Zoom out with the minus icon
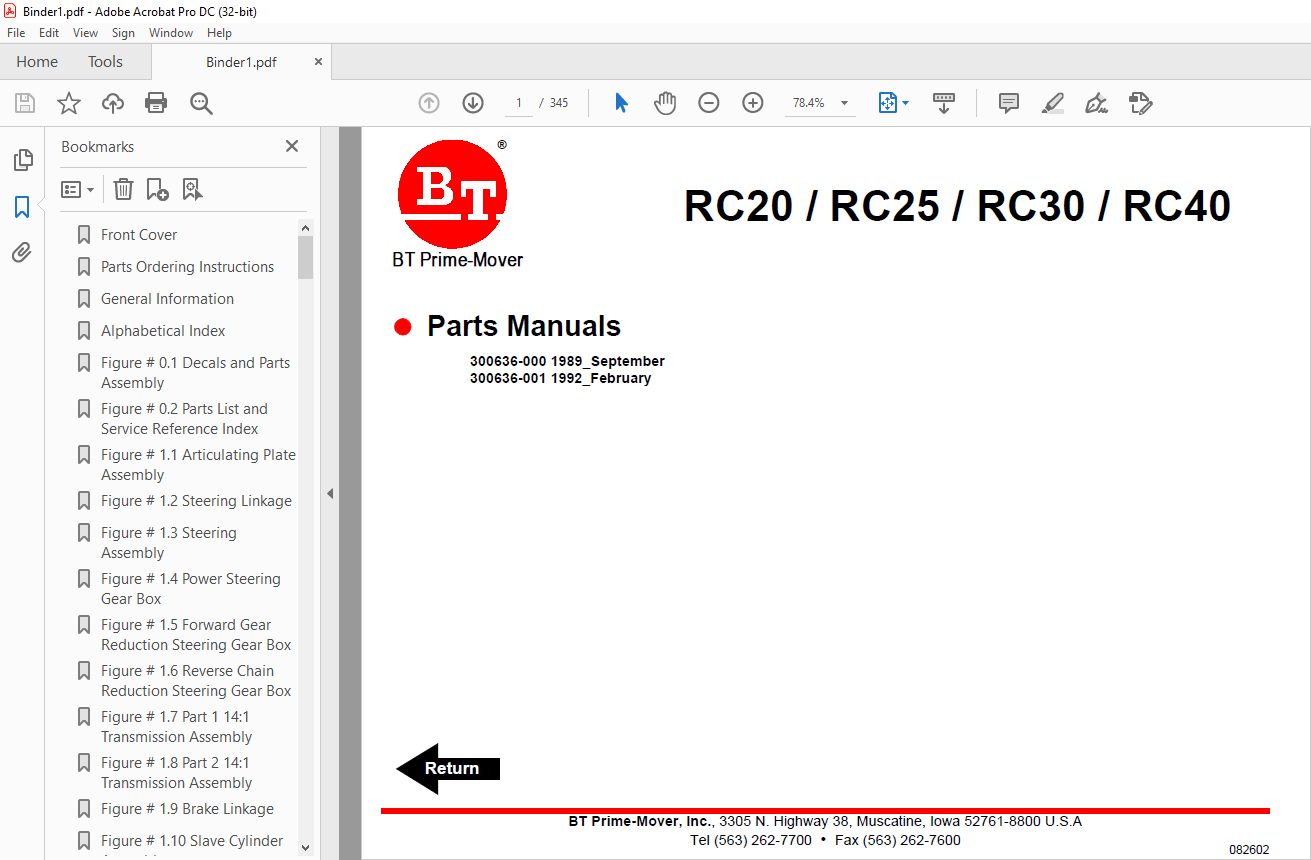The image size is (1311, 860). pos(709,103)
